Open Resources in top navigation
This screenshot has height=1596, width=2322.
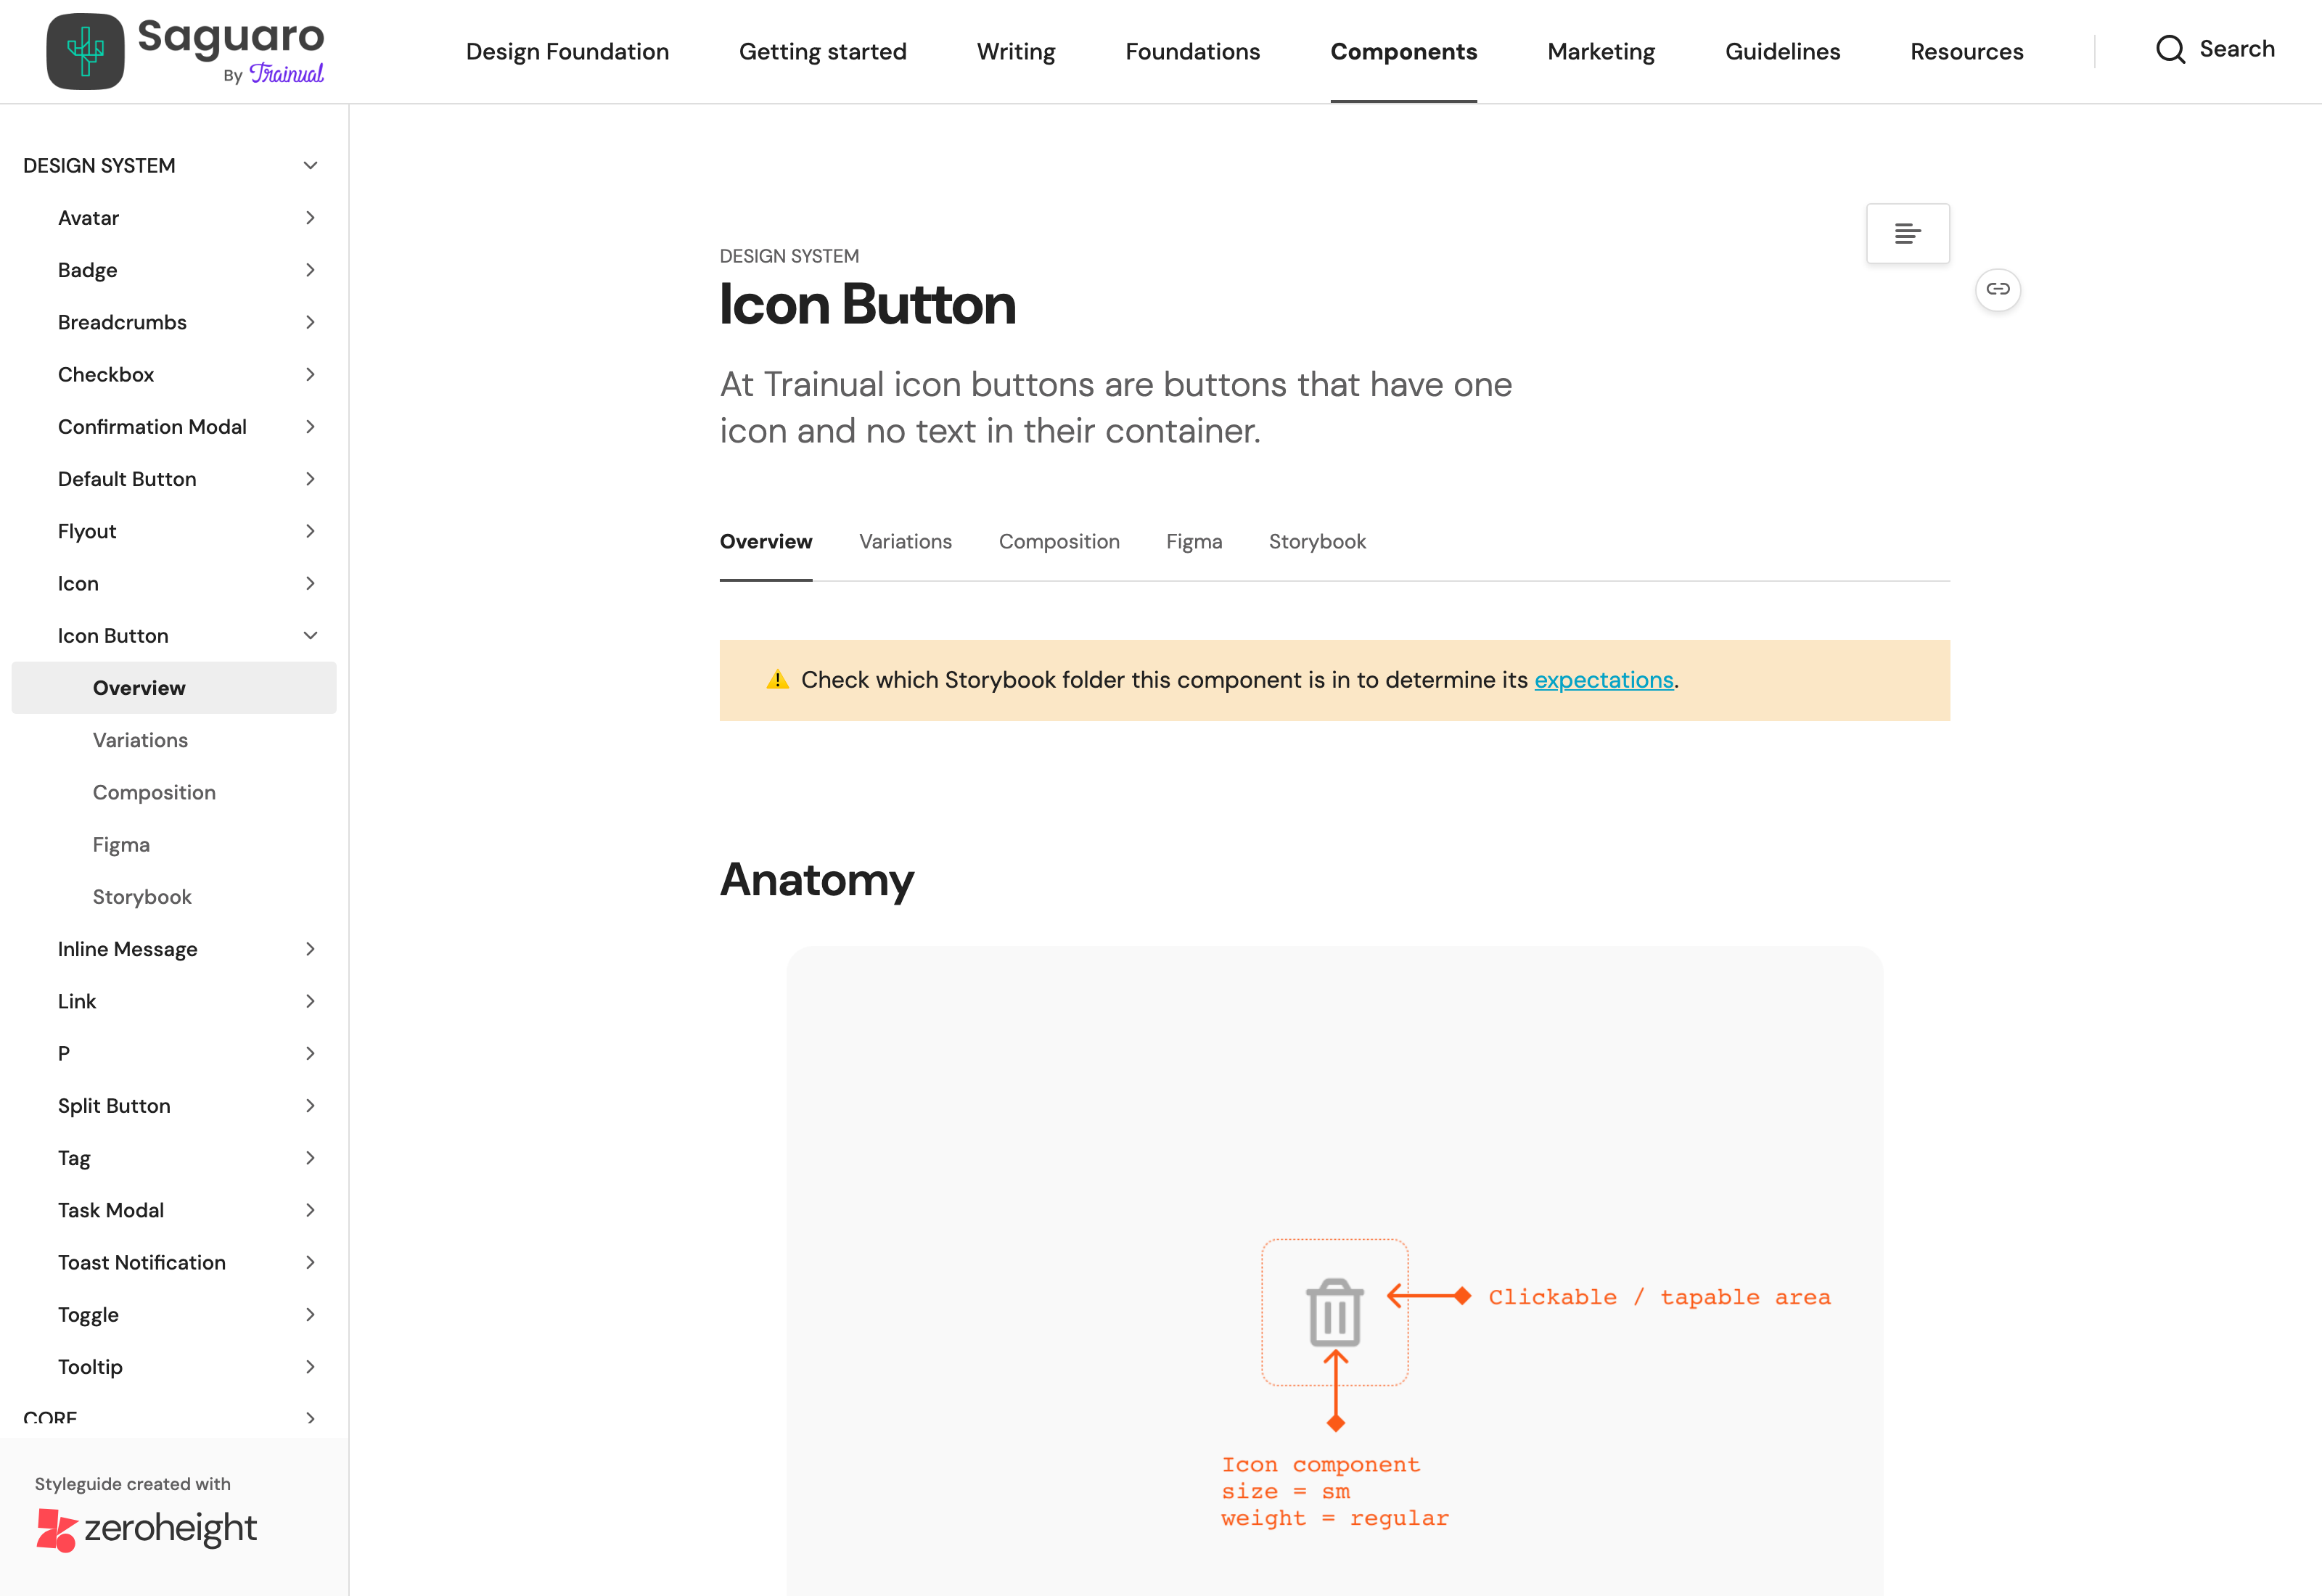pos(1966,51)
